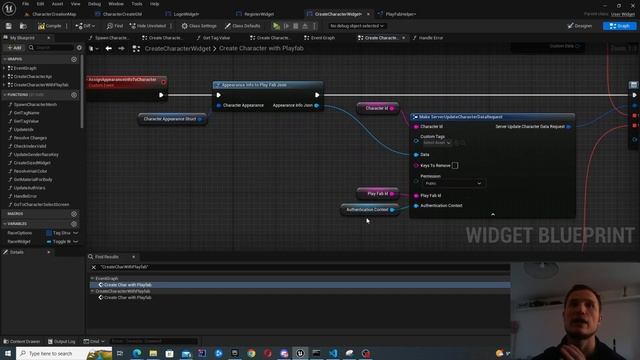Click Character Id variable node
Viewport: 640px width, 360px height.
pyautogui.click(x=378, y=109)
